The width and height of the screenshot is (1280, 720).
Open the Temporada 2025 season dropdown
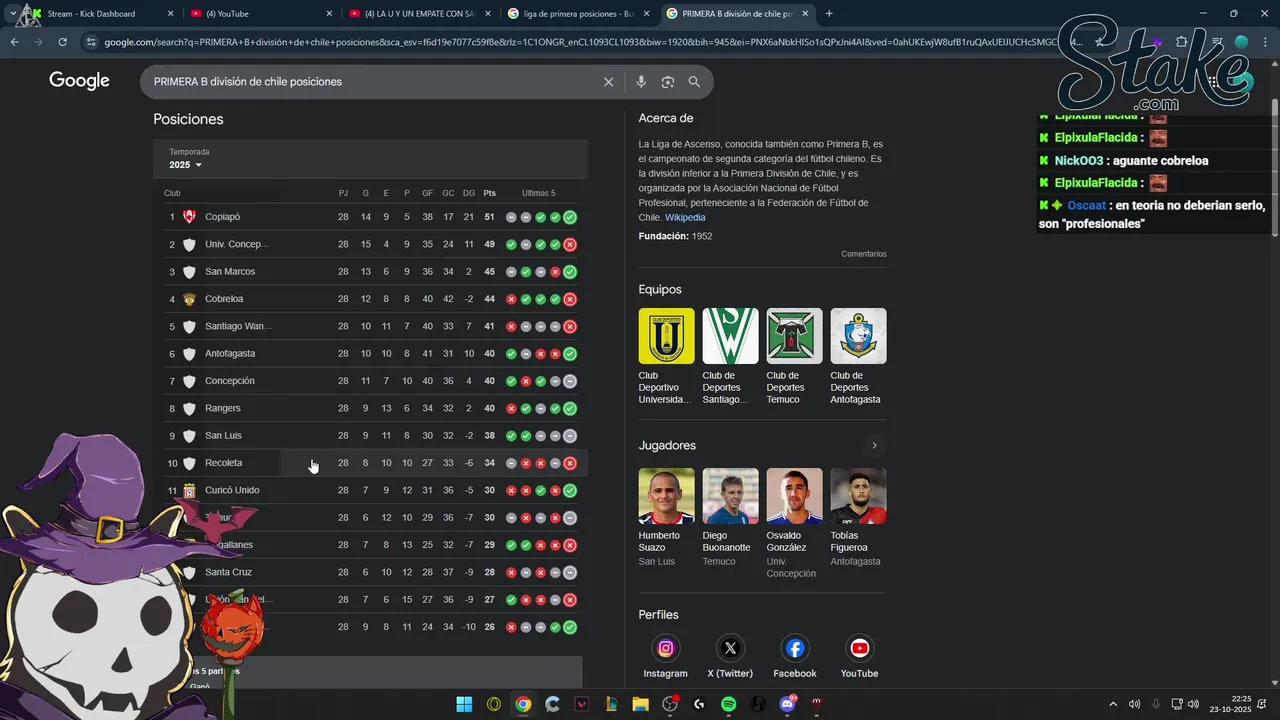pos(185,165)
